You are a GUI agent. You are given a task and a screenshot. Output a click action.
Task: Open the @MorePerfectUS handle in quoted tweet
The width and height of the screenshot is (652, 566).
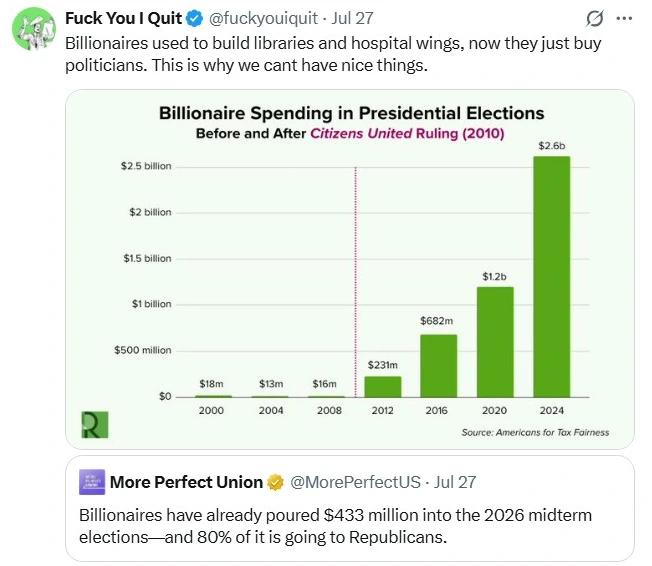(x=355, y=482)
